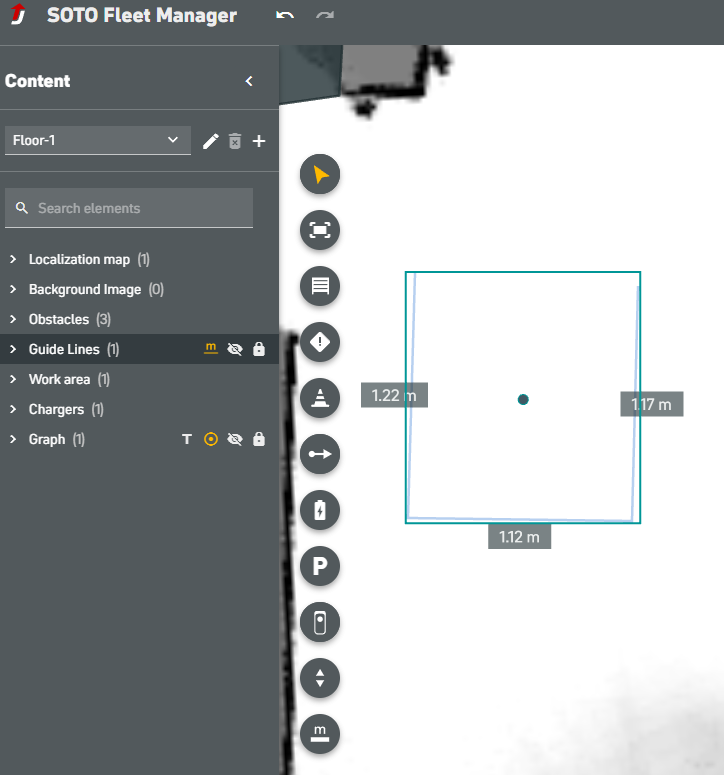
Task: Toggle visibility of Guide Lines
Action: pos(235,349)
